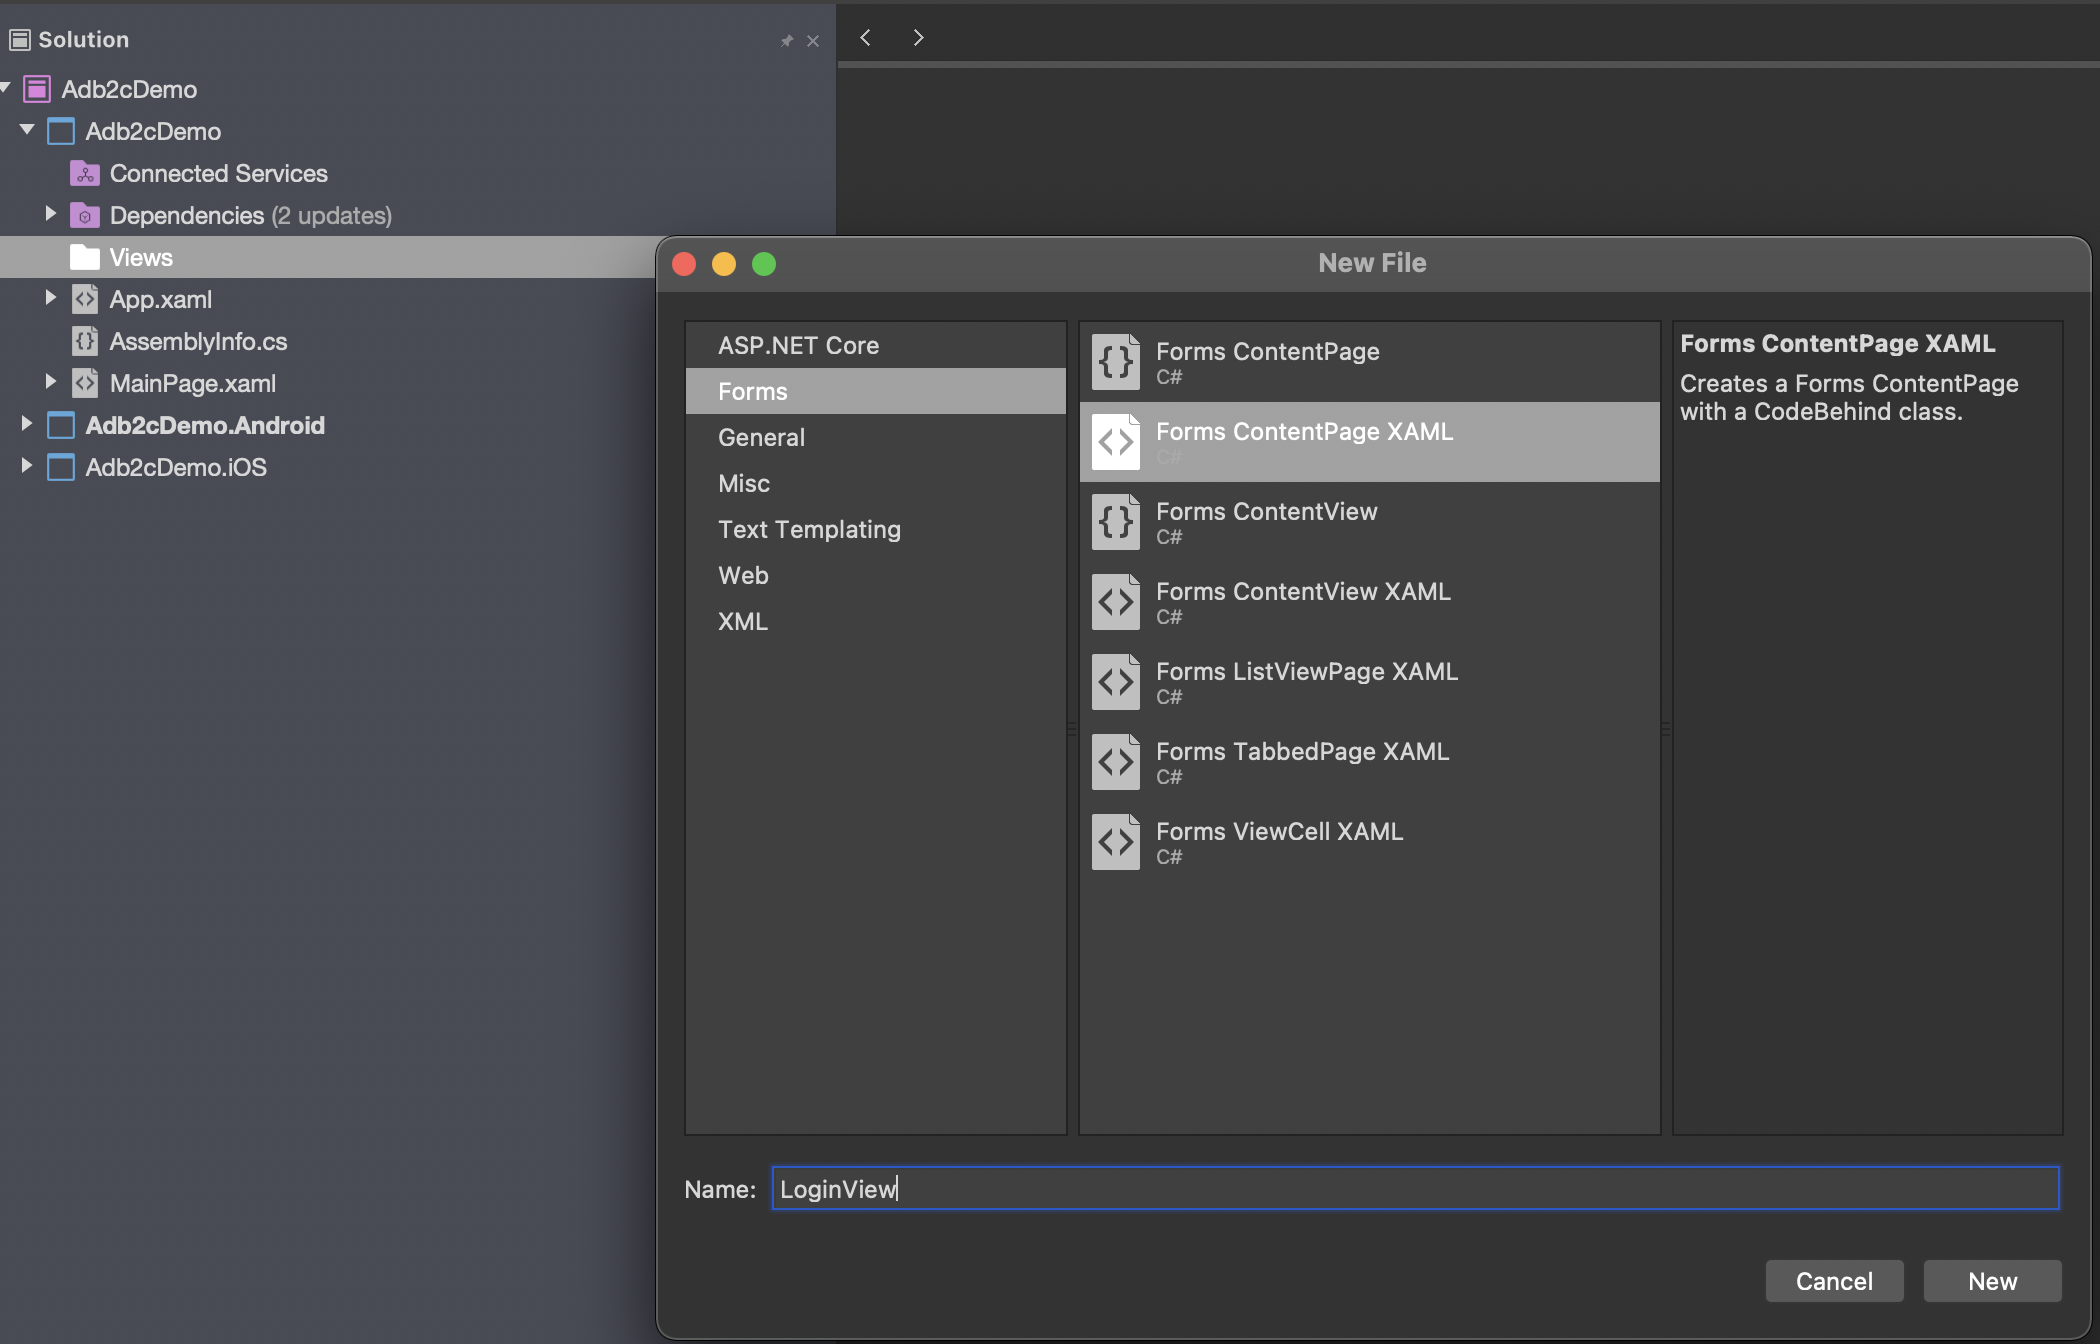Click the Cancel button
This screenshot has width=2100, height=1344.
1834,1281
